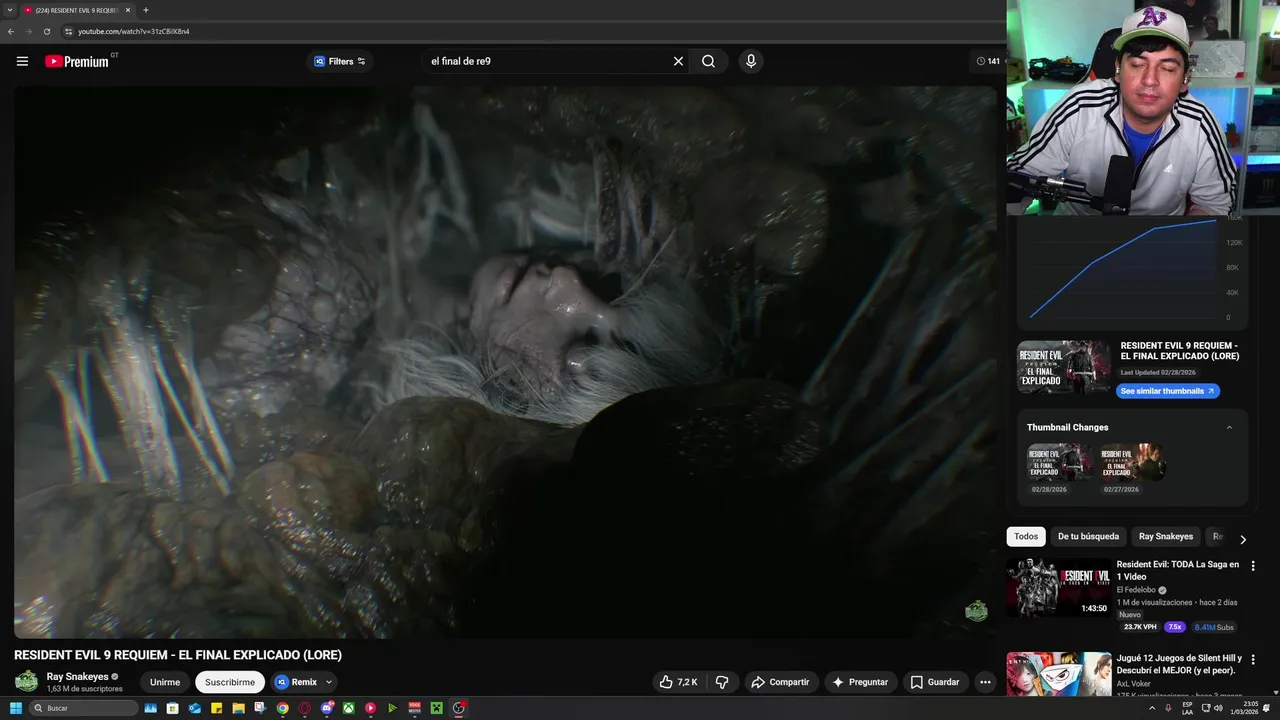Open the tab search dropdown arrow

[x=10, y=10]
